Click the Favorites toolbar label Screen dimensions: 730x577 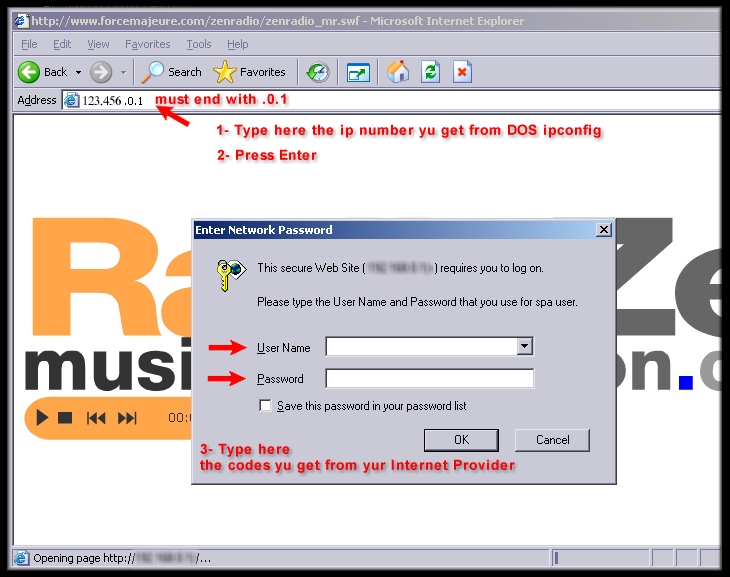(263, 72)
